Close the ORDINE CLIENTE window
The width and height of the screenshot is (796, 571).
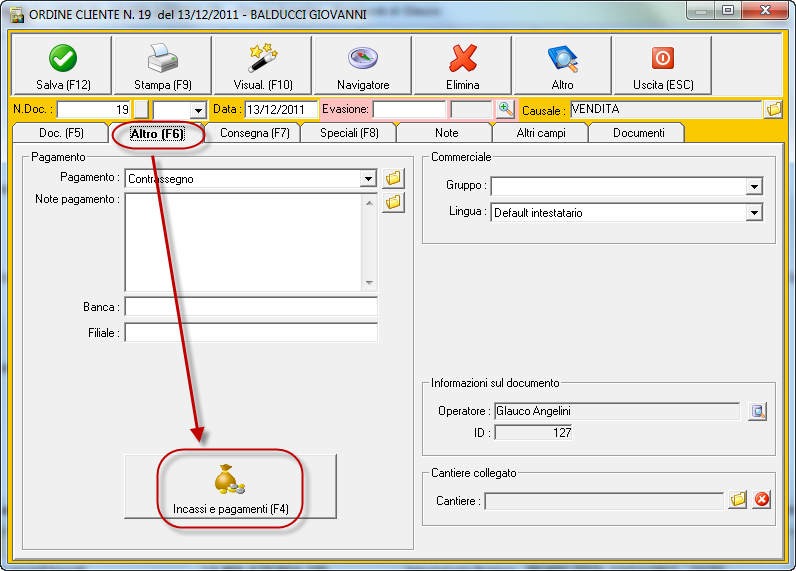[766, 10]
